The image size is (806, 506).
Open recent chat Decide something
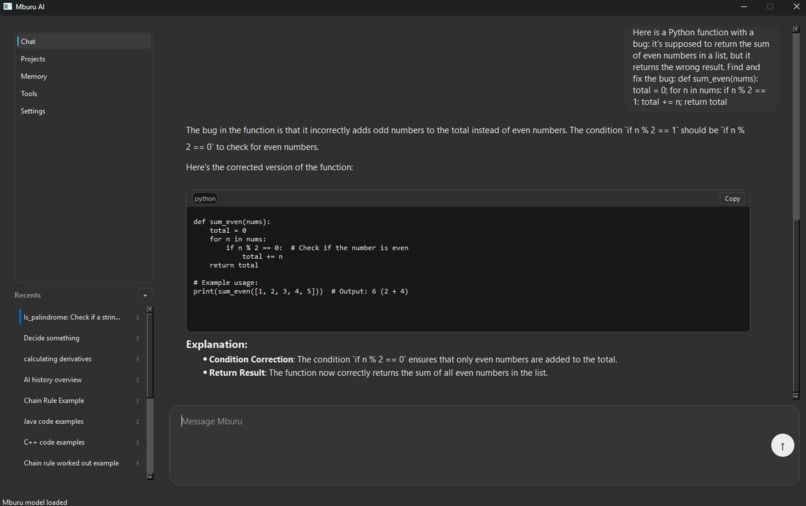pos(51,338)
